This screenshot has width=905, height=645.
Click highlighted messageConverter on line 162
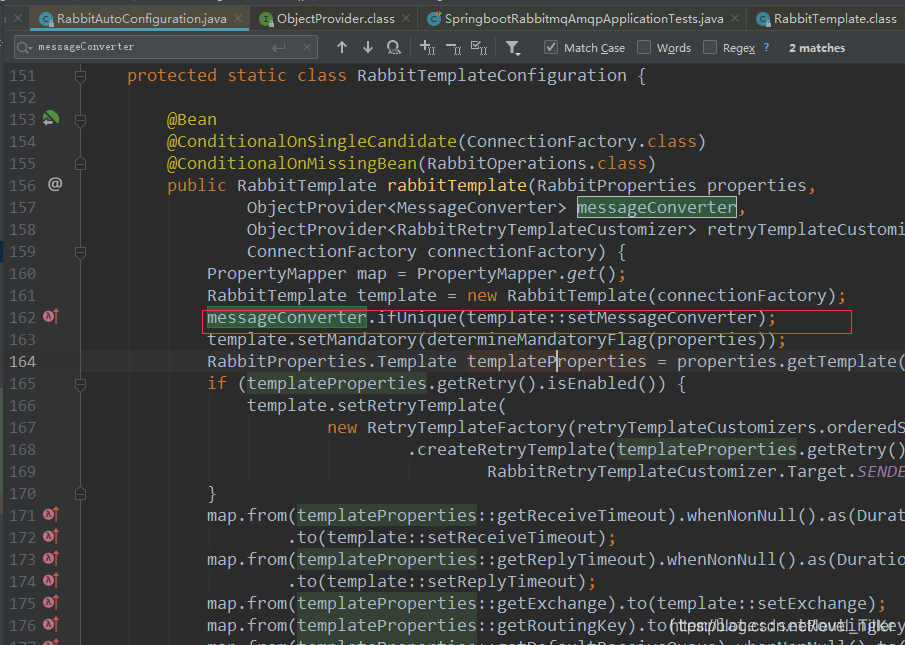point(286,317)
